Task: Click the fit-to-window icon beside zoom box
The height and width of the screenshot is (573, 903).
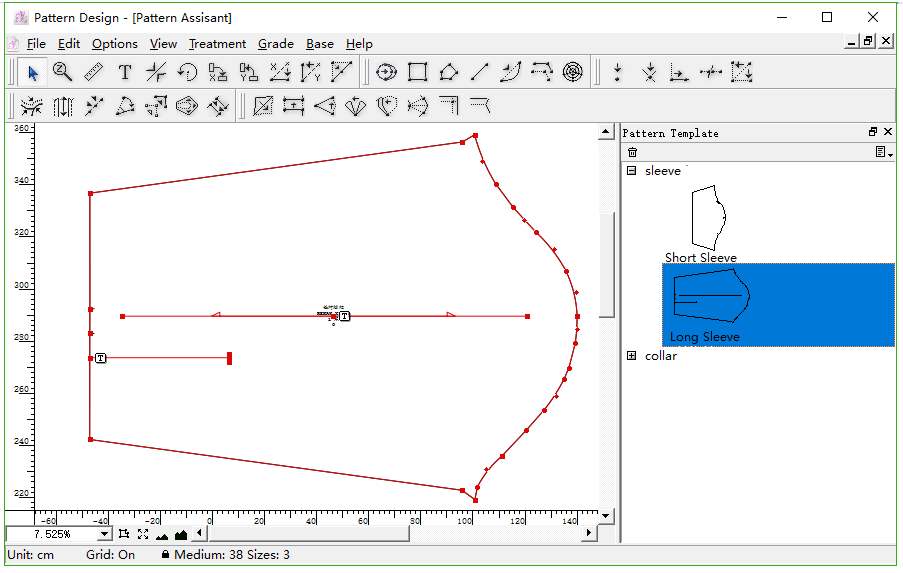Action: pyautogui.click(x=142, y=534)
